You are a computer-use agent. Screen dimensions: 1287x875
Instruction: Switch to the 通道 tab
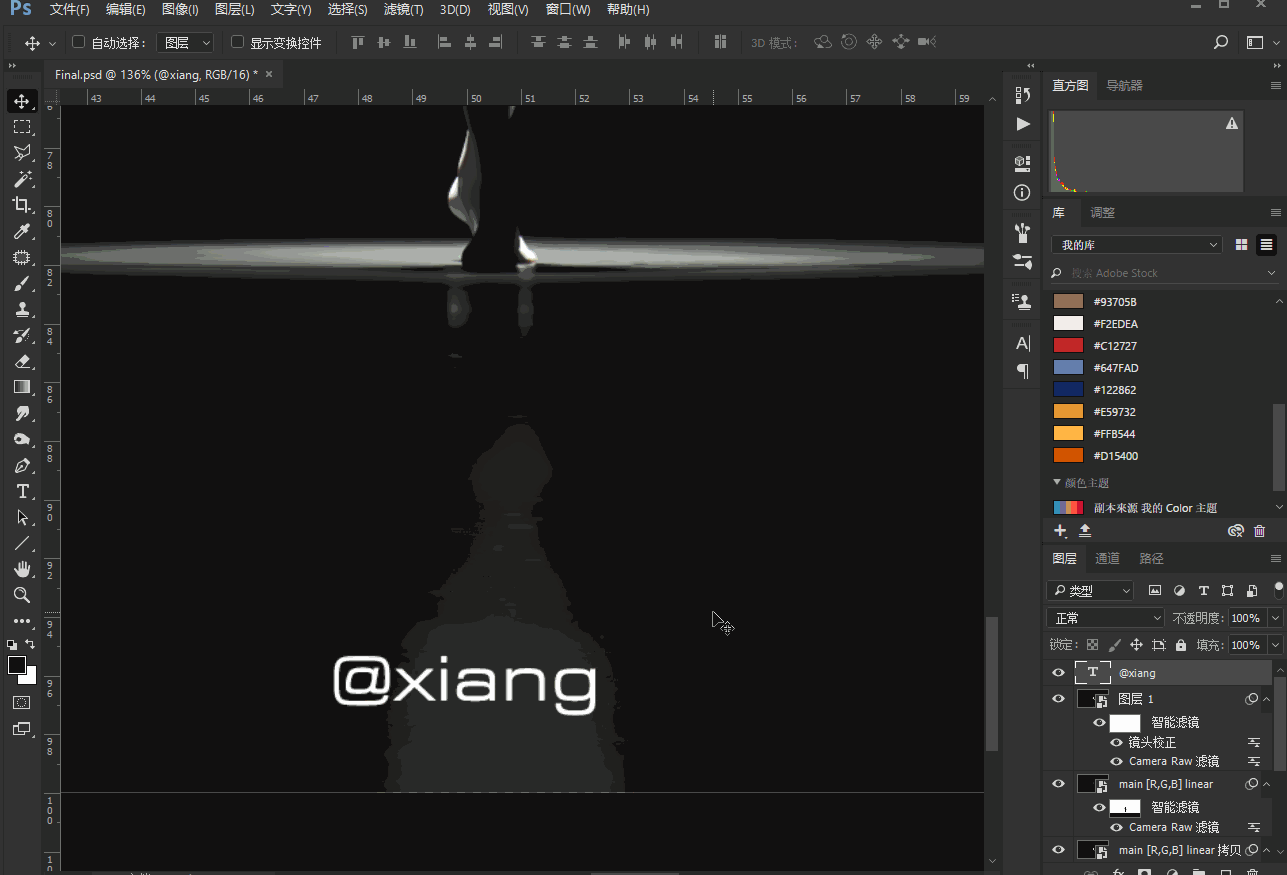pos(1107,559)
